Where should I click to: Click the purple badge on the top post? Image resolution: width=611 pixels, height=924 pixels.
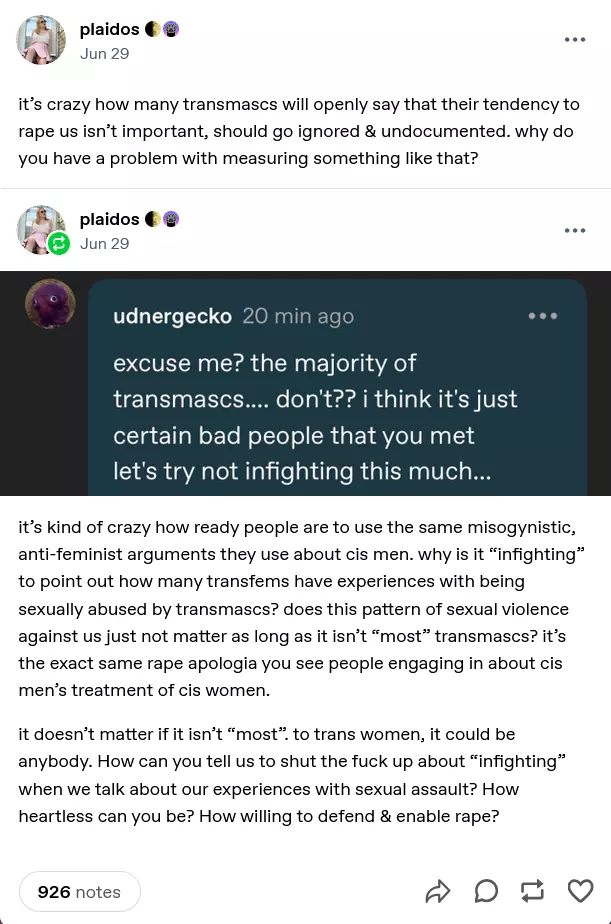pos(171,29)
